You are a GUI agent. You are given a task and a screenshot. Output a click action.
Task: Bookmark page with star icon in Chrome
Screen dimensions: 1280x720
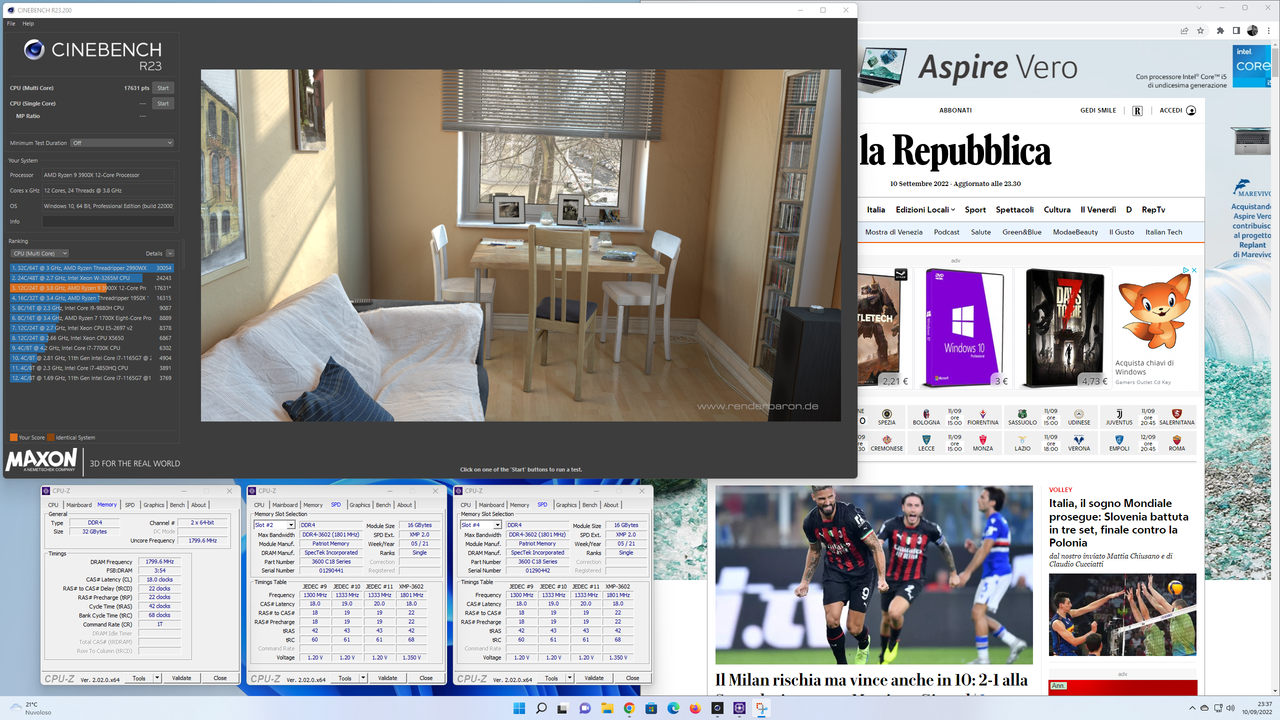1199,31
